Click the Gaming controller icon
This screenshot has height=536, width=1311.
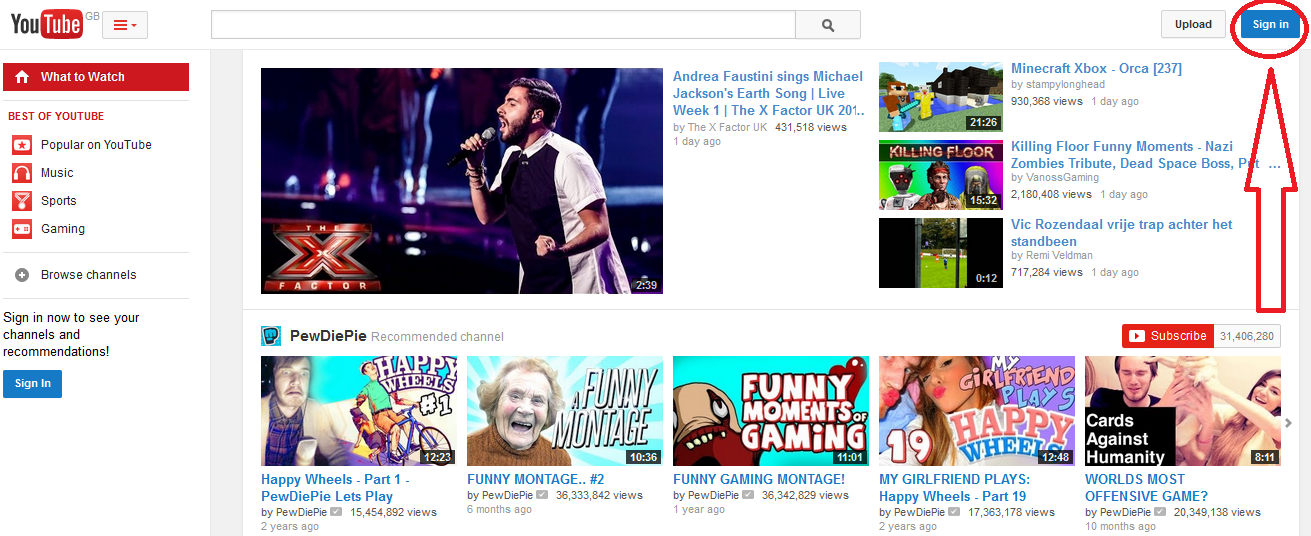coord(22,229)
